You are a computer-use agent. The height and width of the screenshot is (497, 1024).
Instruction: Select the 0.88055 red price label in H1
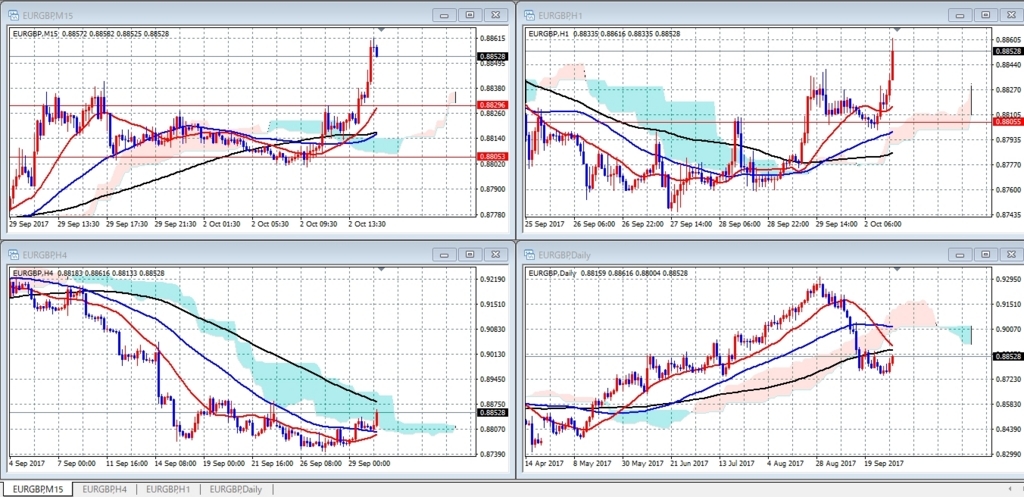coord(1008,121)
